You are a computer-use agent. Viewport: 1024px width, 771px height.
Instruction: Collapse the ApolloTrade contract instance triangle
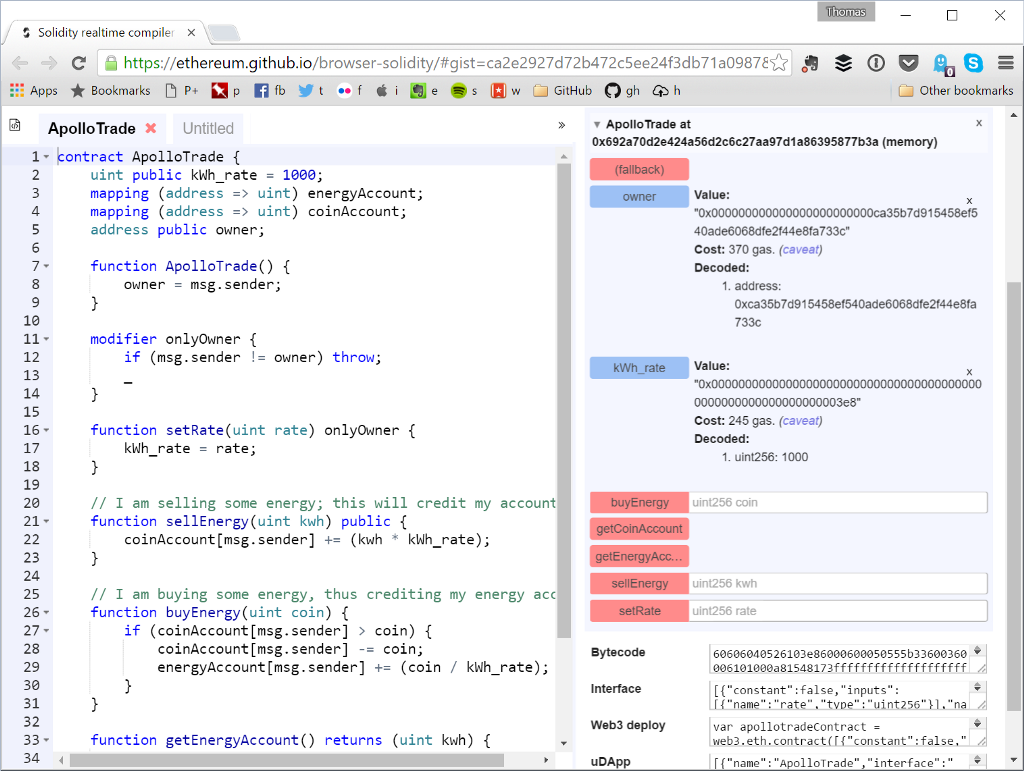pos(597,125)
